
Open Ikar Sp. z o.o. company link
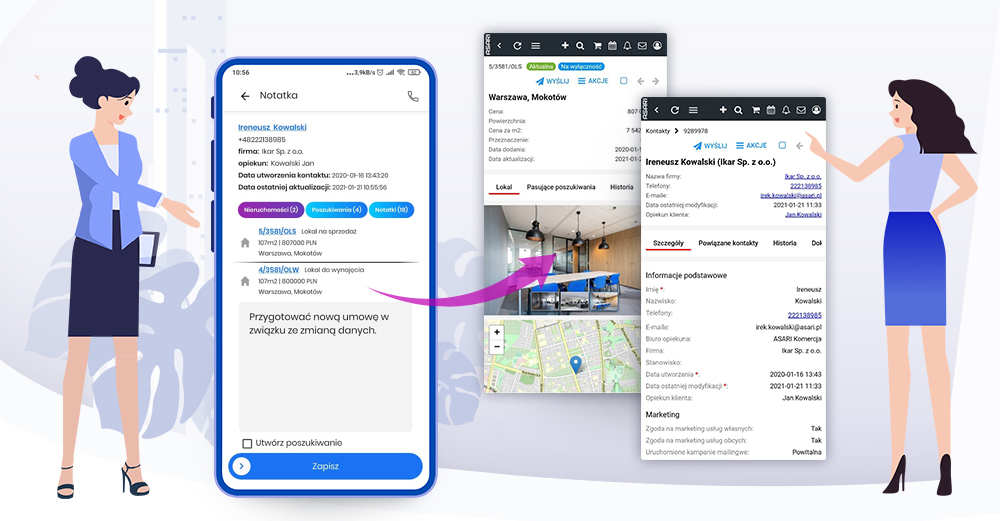803,177
